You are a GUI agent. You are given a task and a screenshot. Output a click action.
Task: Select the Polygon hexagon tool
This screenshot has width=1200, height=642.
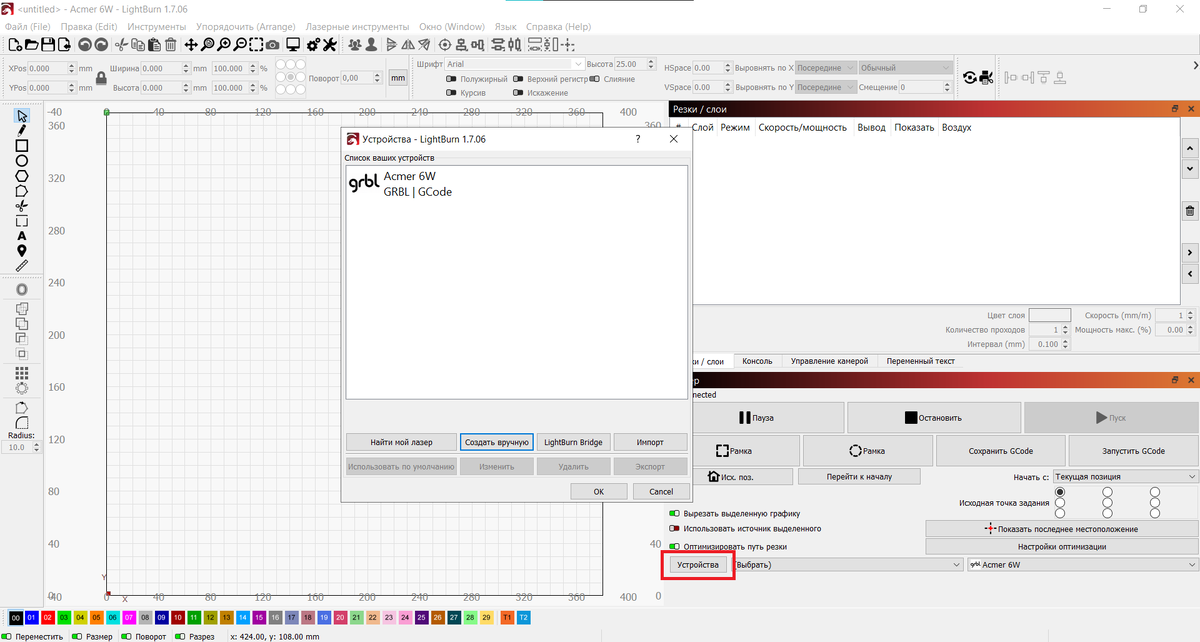tap(21, 176)
